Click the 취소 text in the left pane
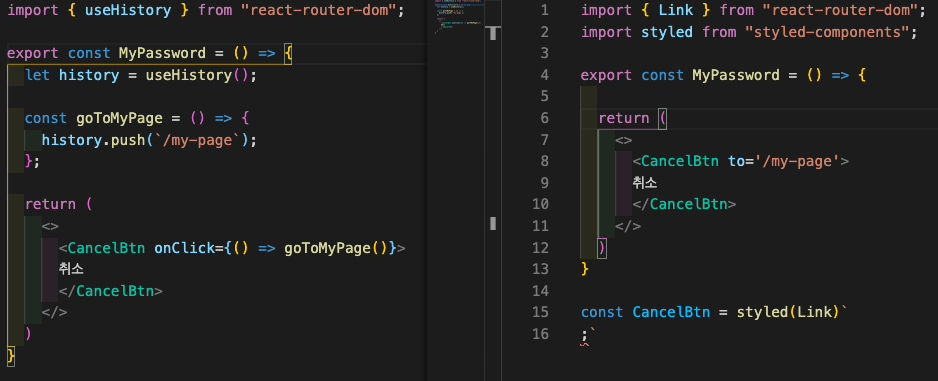 pos(71,269)
